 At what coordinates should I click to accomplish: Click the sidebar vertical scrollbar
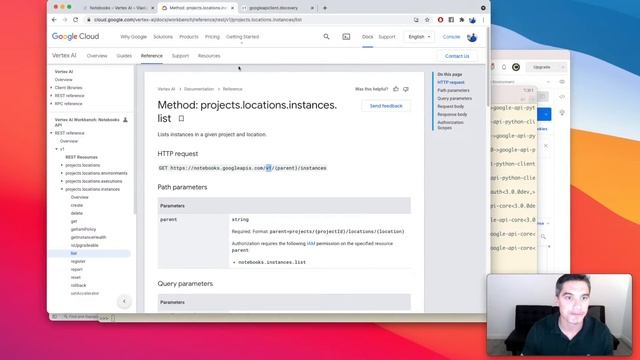tap(135, 139)
